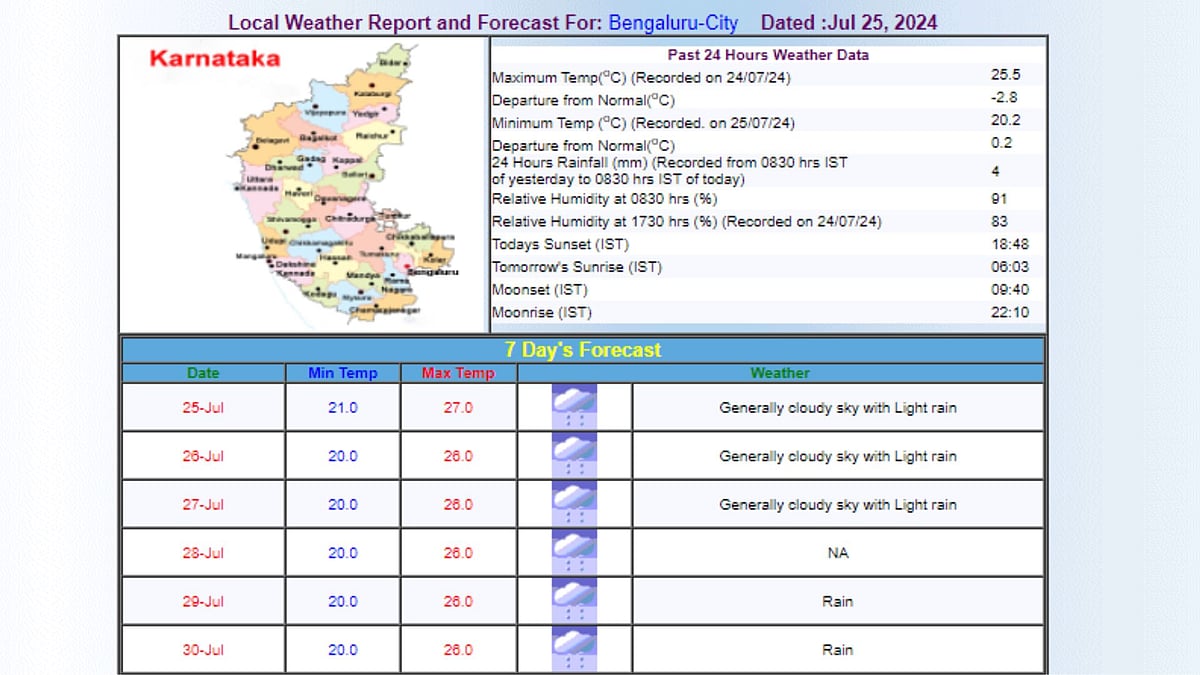Click the 7 Day's Forecast banner

click(x=583, y=350)
